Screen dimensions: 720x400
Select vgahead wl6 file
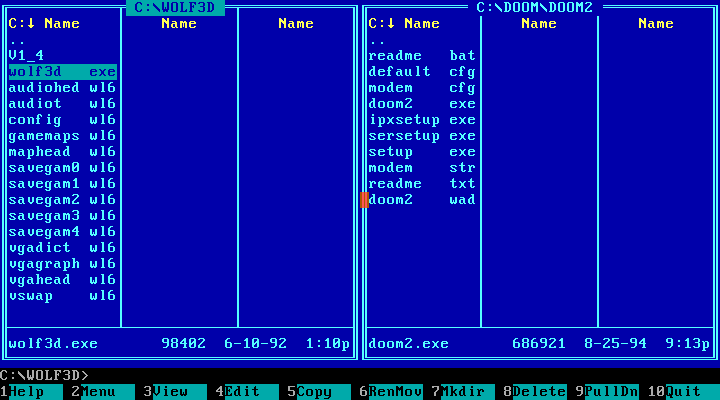(x=62, y=280)
